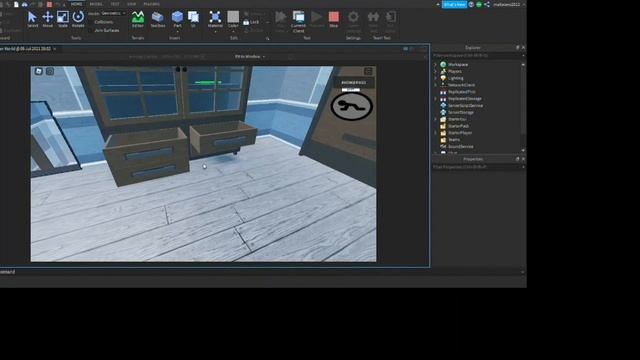The image size is (640, 360).
Task: Open the MODEL ribbon tab
Action: (x=96, y=4)
